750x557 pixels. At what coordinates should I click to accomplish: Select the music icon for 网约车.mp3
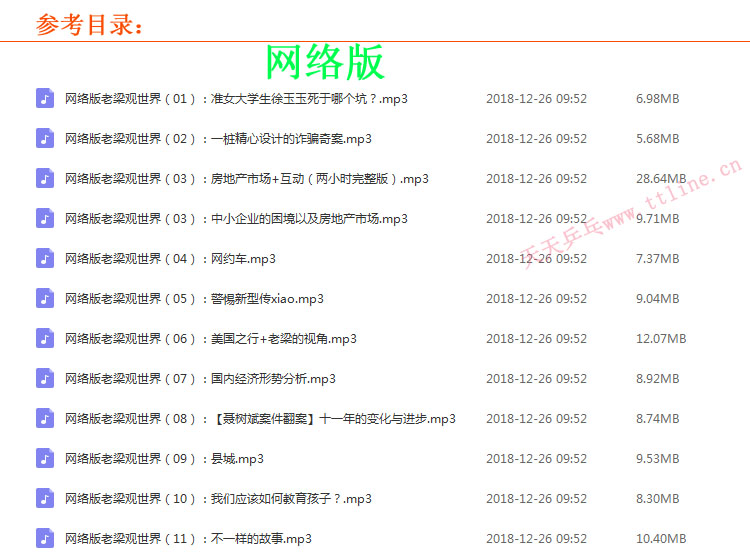(45, 258)
